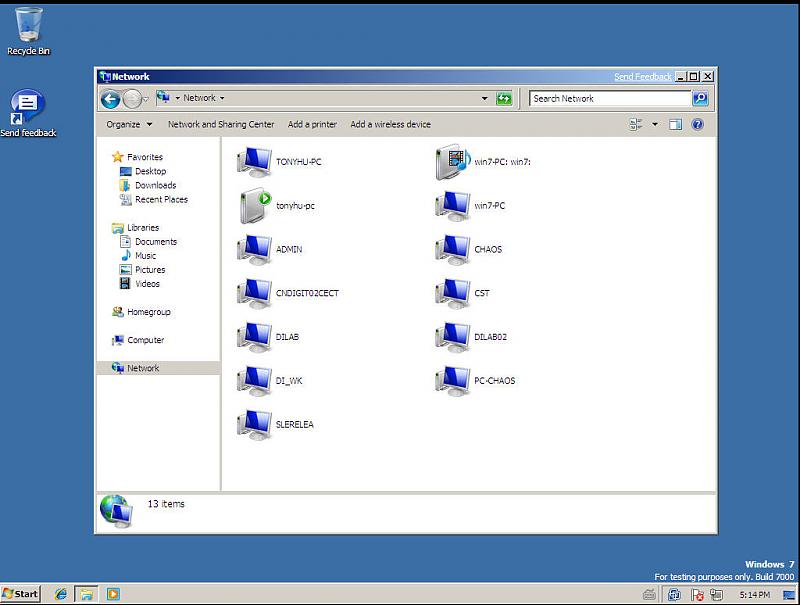Launch Windows Media Player from taskbar
Viewport: 800px width, 605px height.
113,594
